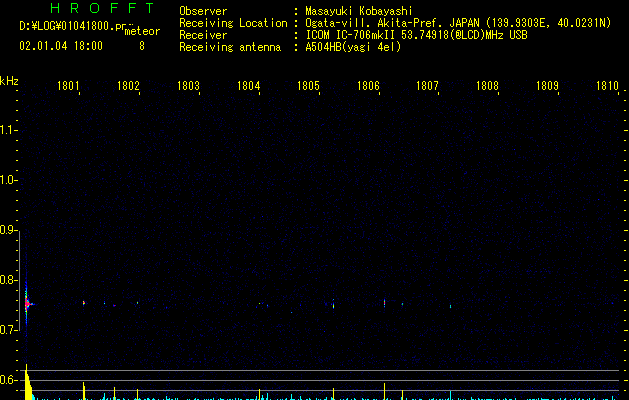Viewport: 629px width, 400px height.
Task: Click the Observer label
Action: 203,11
